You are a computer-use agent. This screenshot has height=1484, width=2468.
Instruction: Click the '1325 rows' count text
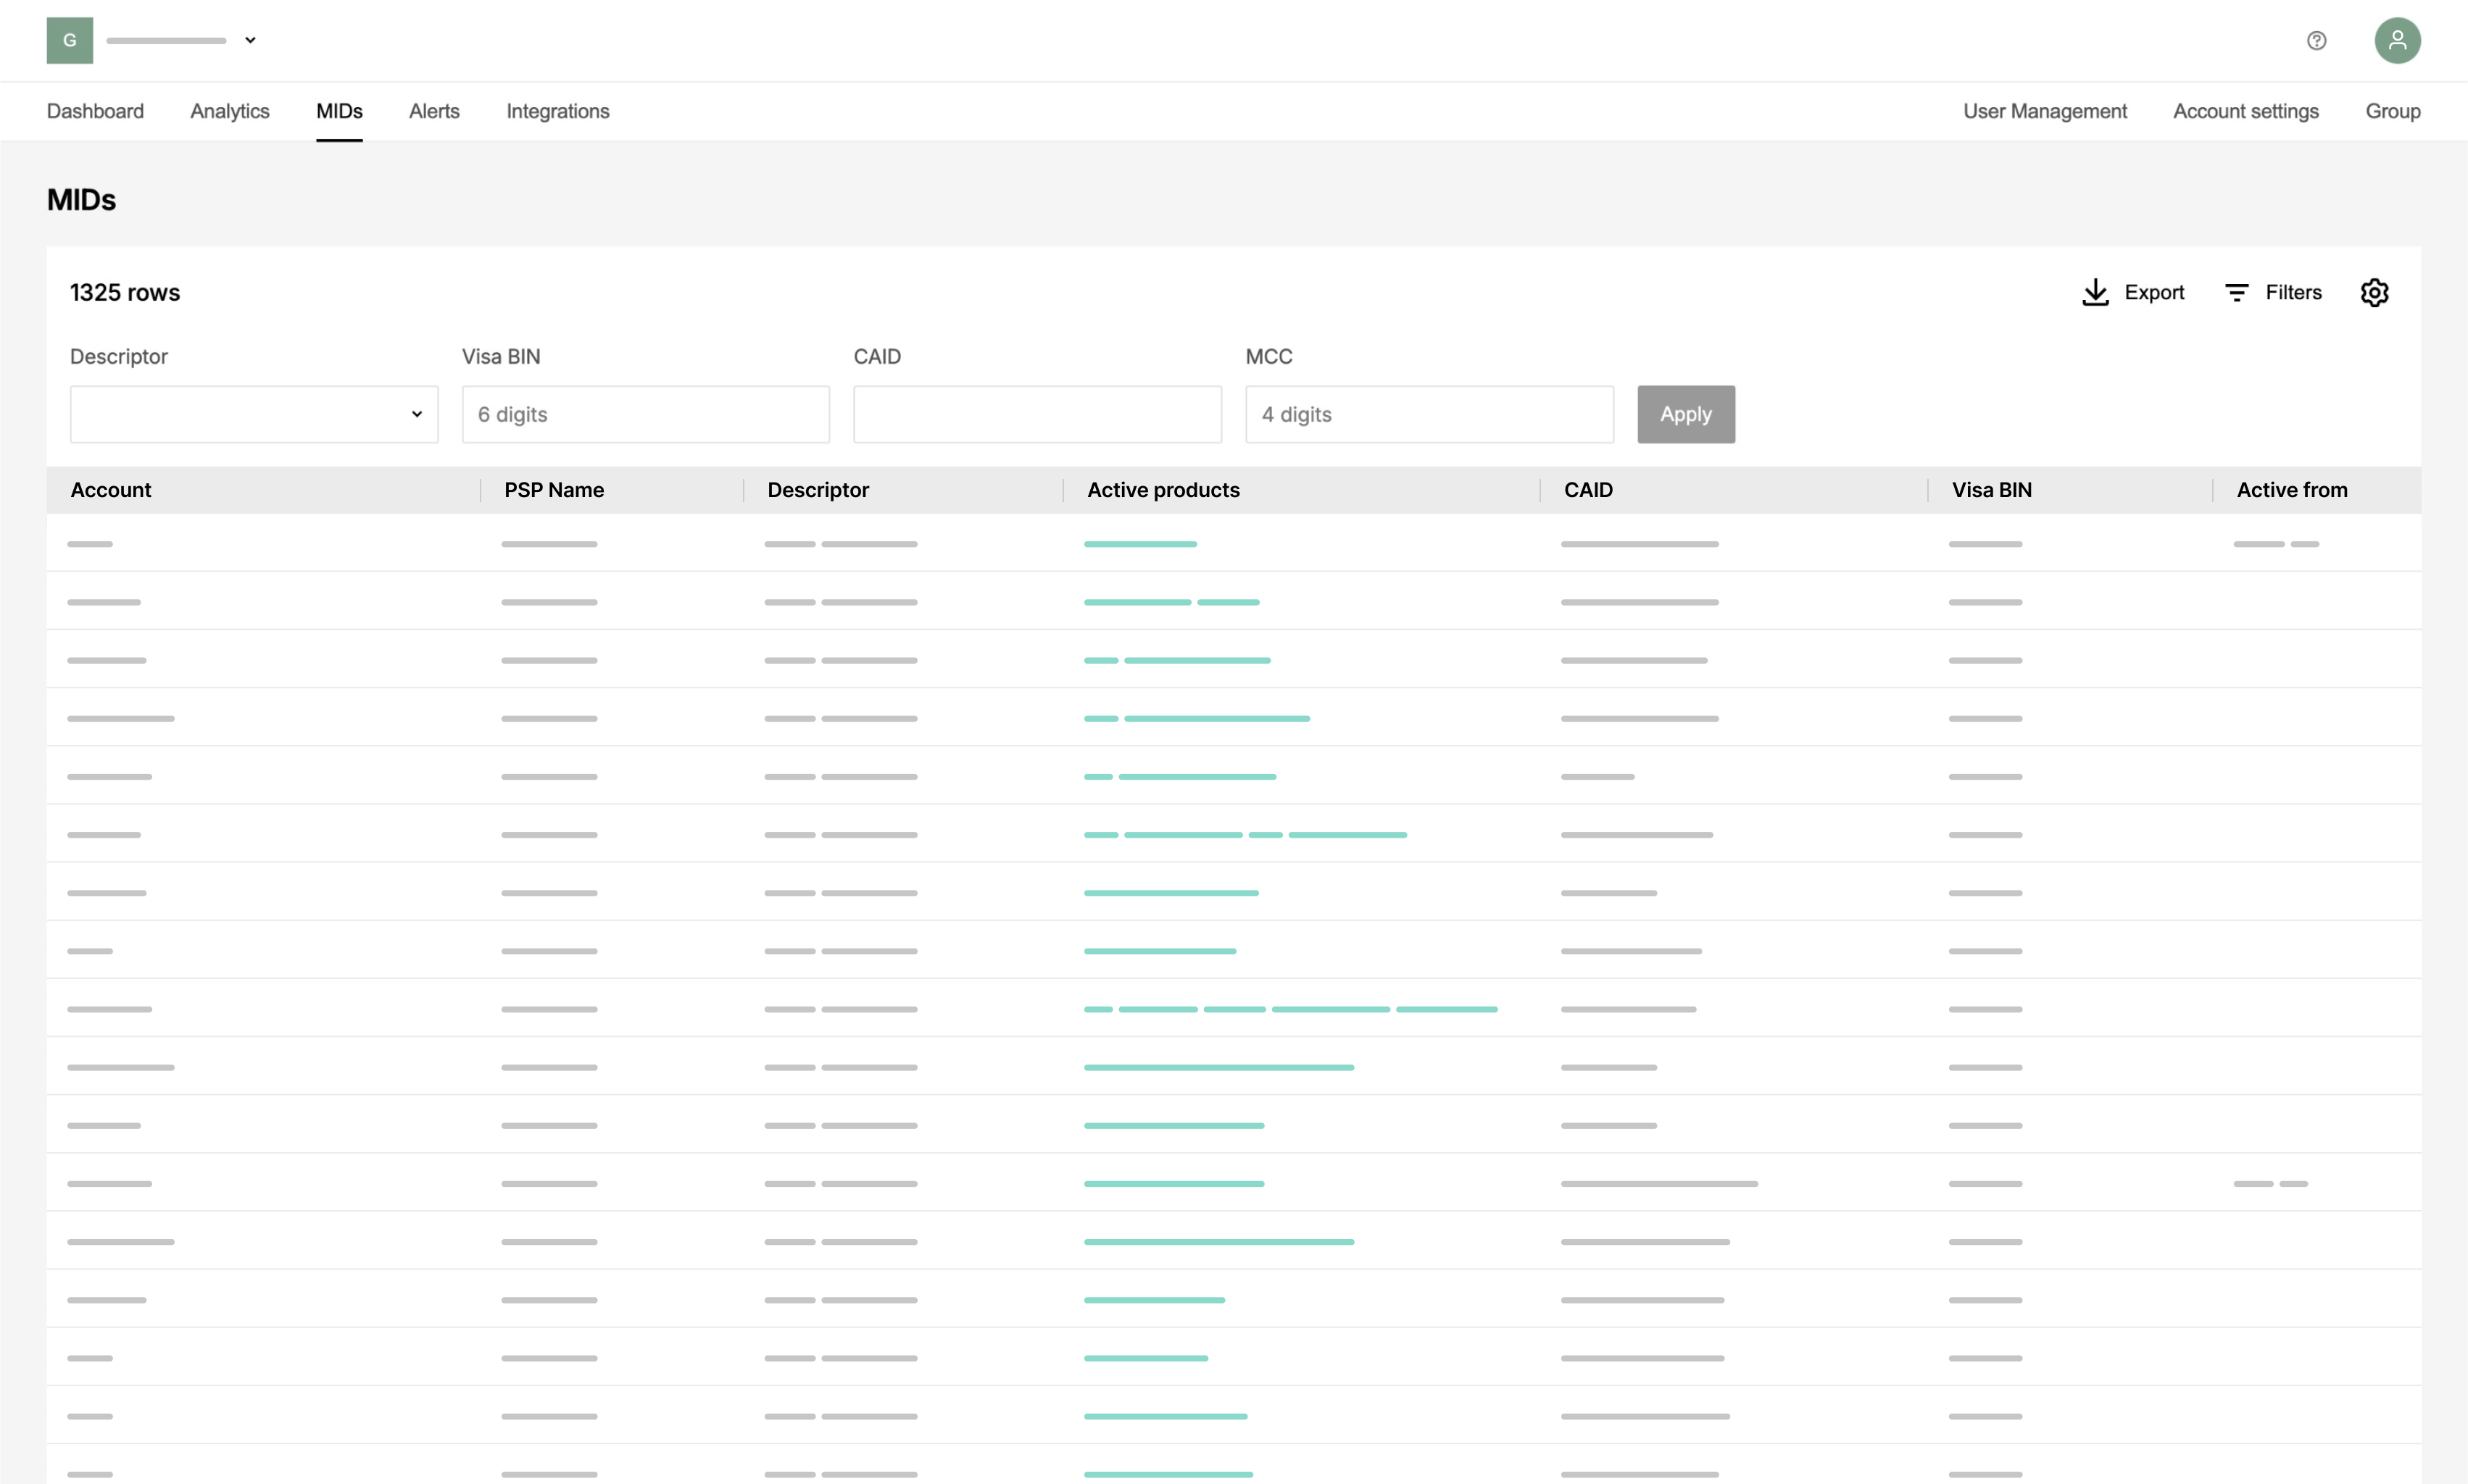click(125, 292)
